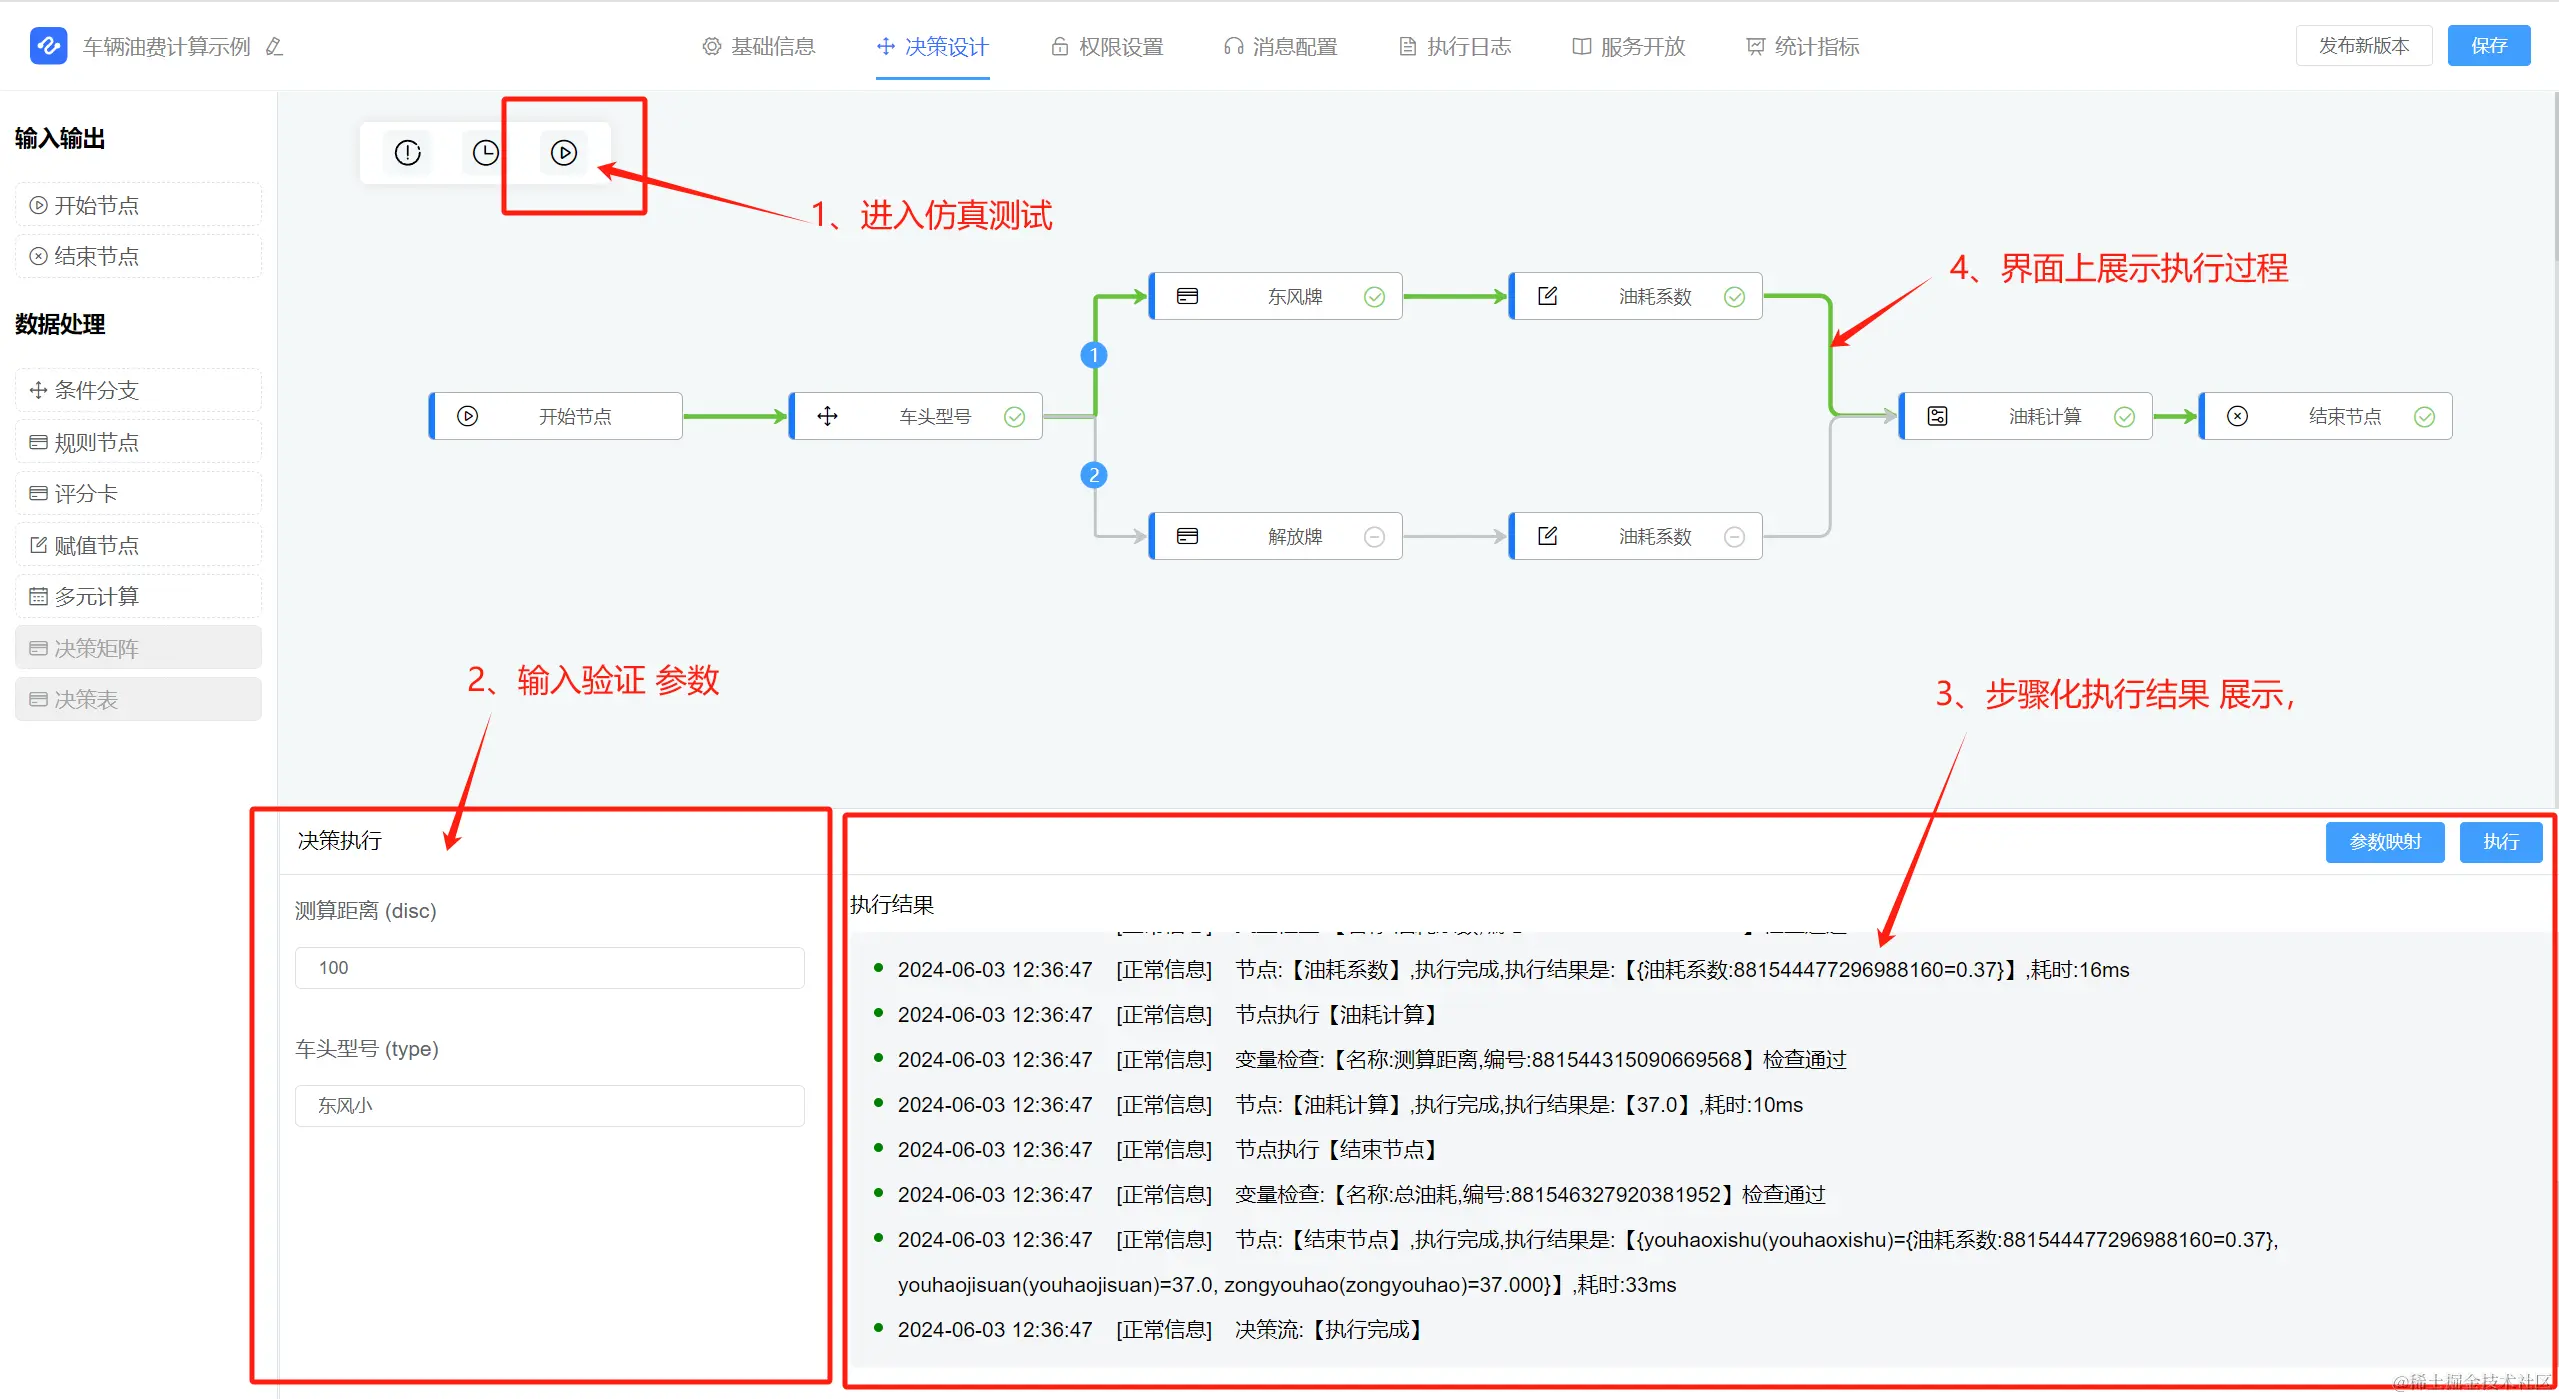Screen dimensions: 2559x1399
Task: Click the exclamation validation icon in toolbar
Action: [408, 153]
